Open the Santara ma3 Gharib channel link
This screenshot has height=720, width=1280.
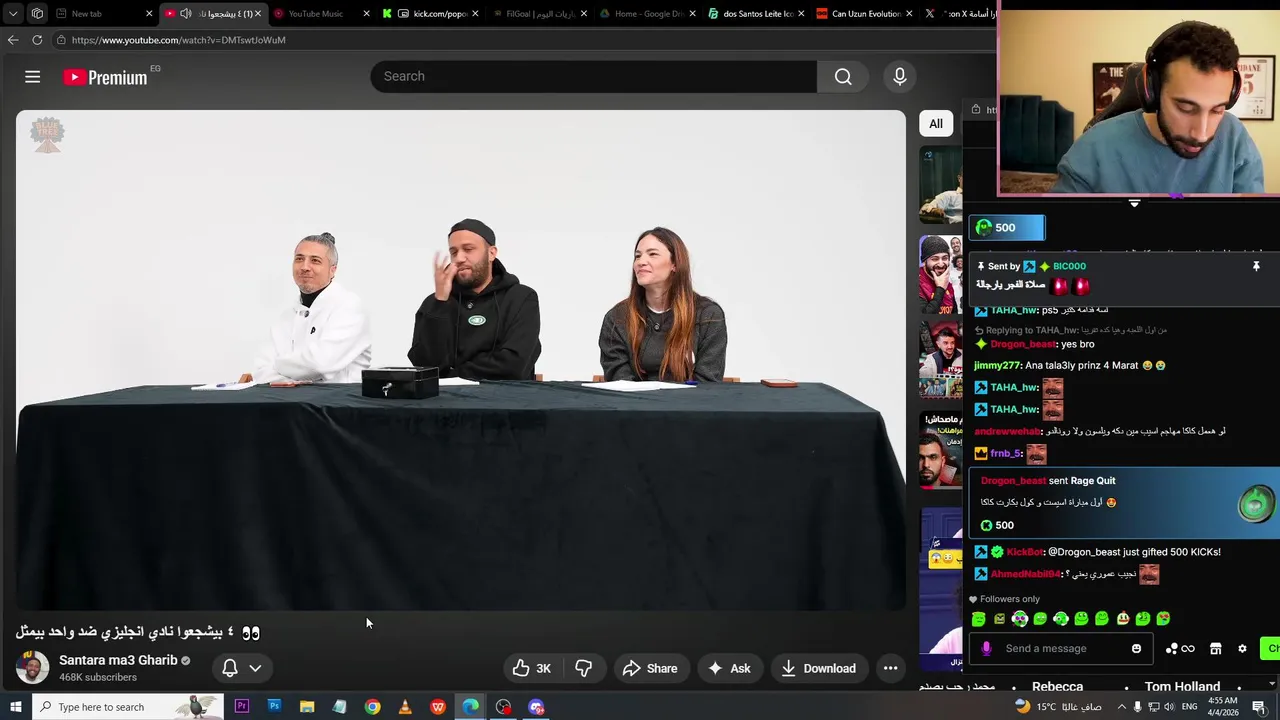tap(118, 660)
